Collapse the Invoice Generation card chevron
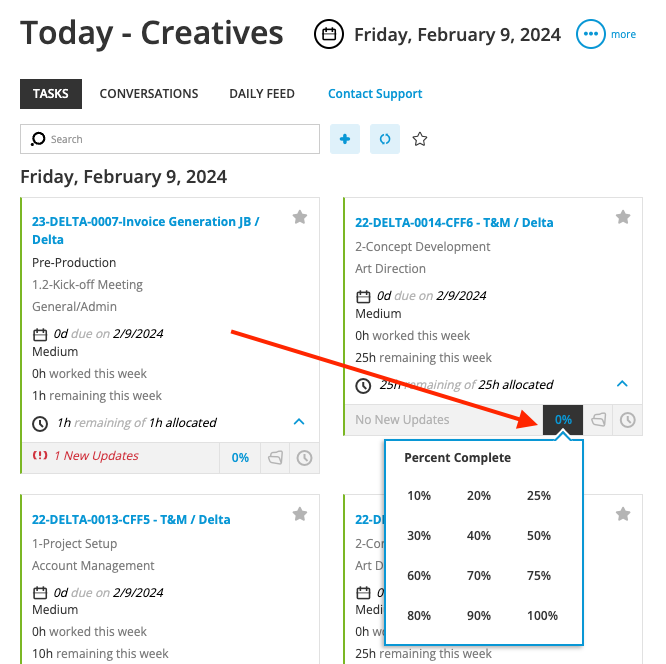Image resolution: width=666 pixels, height=664 pixels. (299, 422)
